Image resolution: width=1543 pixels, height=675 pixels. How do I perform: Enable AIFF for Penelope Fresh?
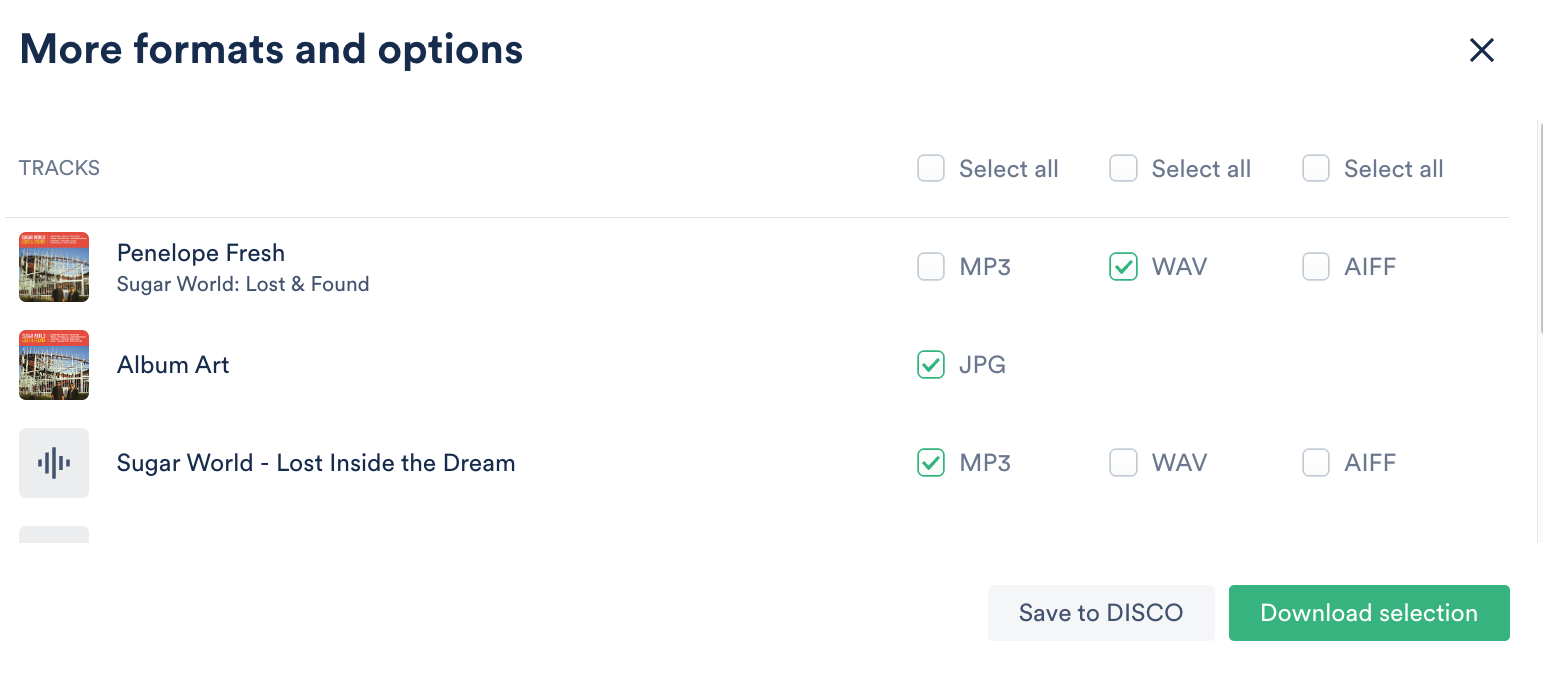tap(1316, 267)
